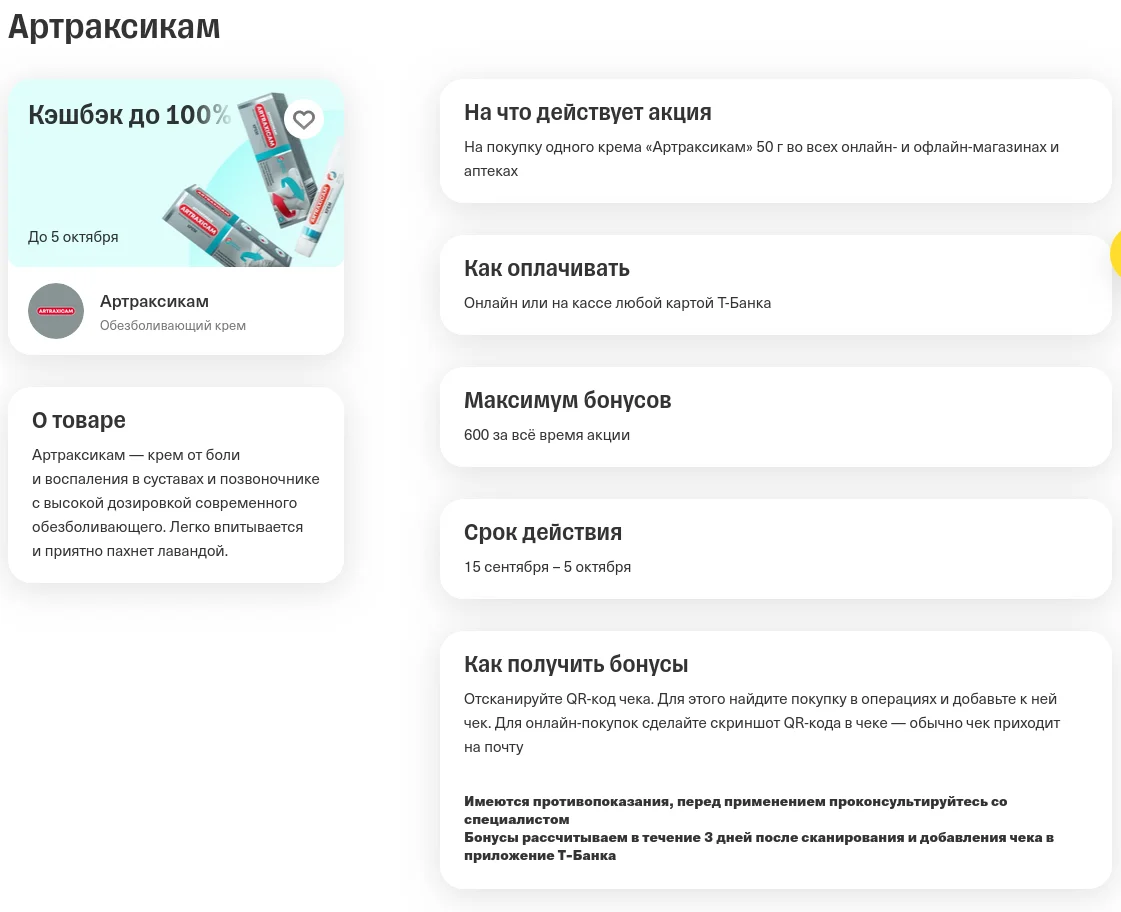The width and height of the screenshot is (1121, 912).
Task: Select the '15 сентября – 5 октября' dates
Action: [x=548, y=567]
